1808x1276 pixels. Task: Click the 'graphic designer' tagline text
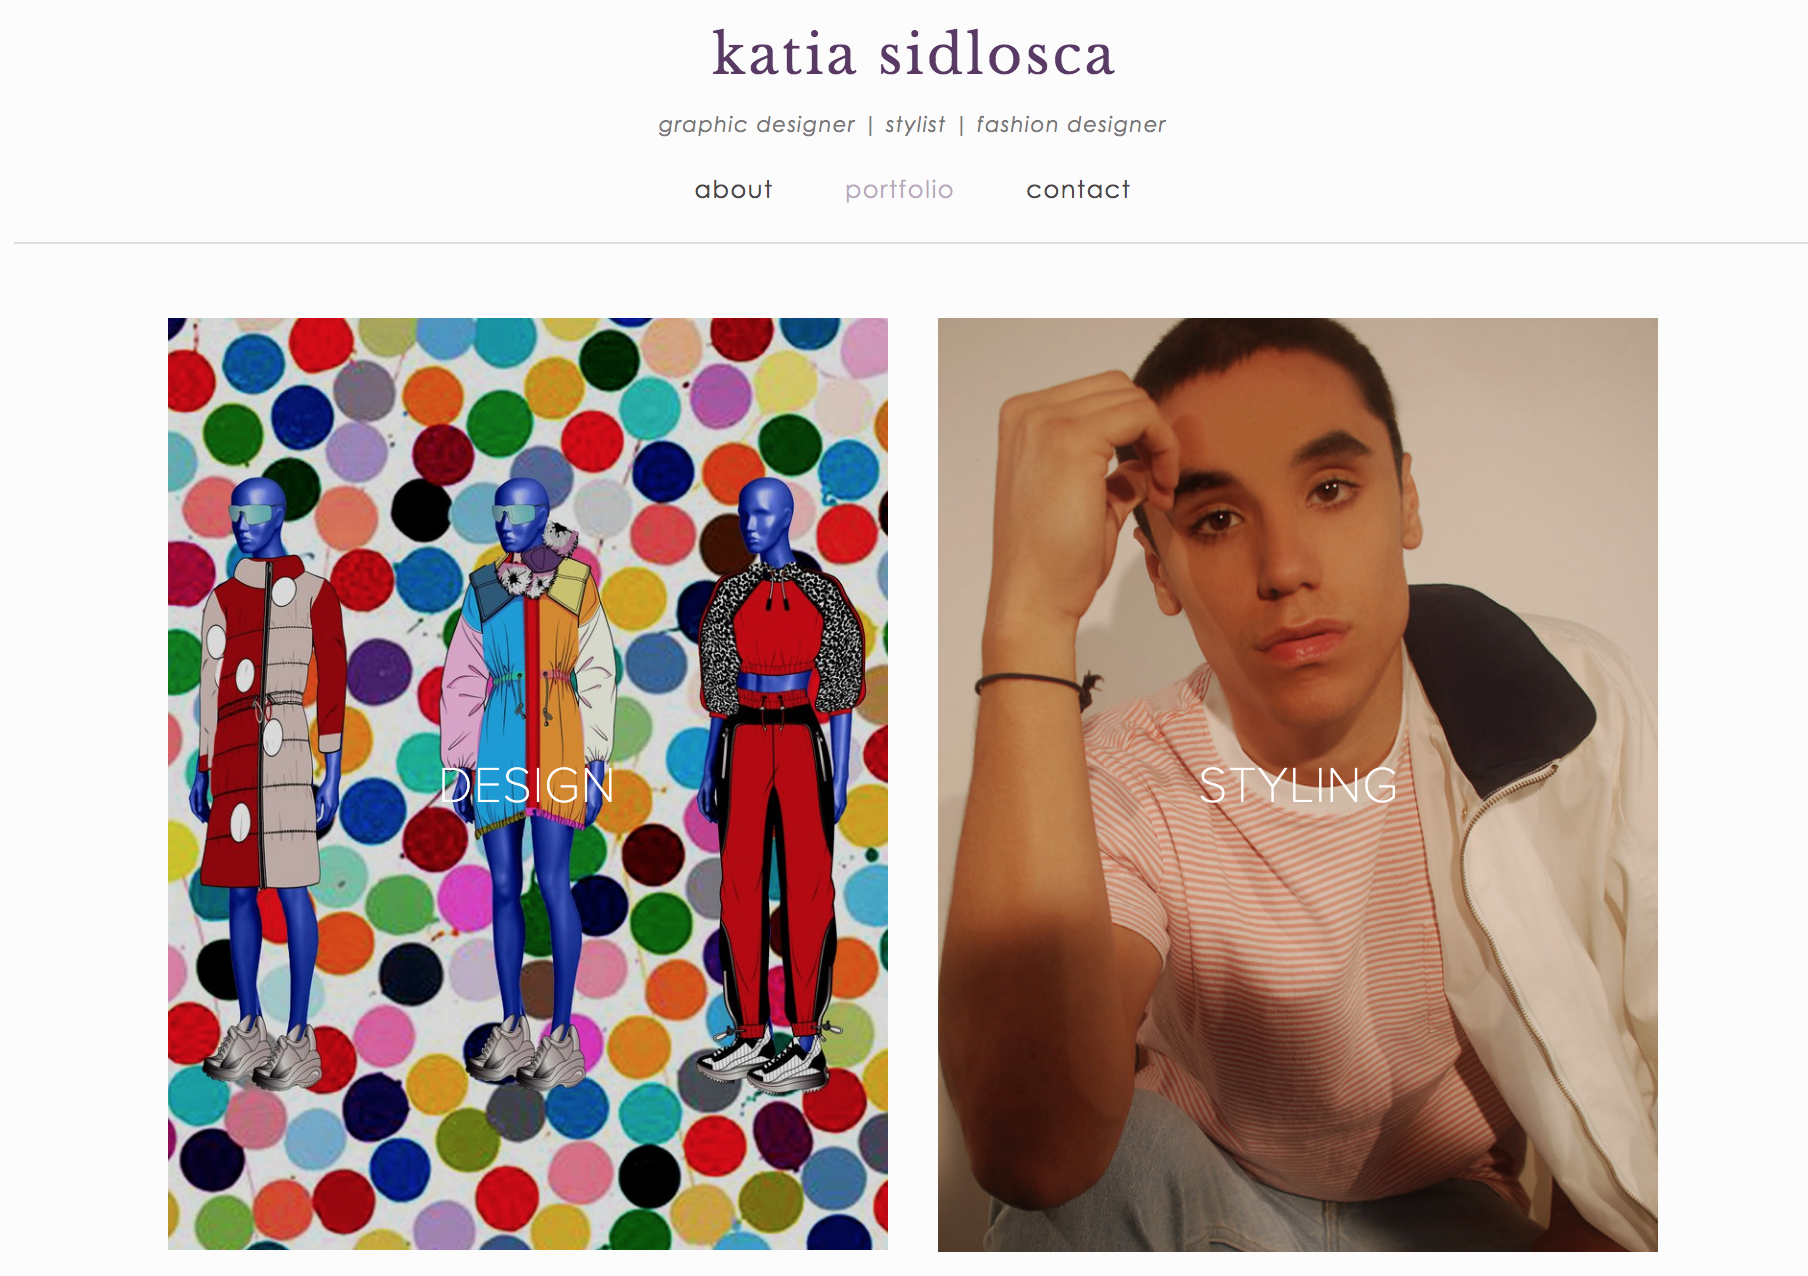point(756,125)
